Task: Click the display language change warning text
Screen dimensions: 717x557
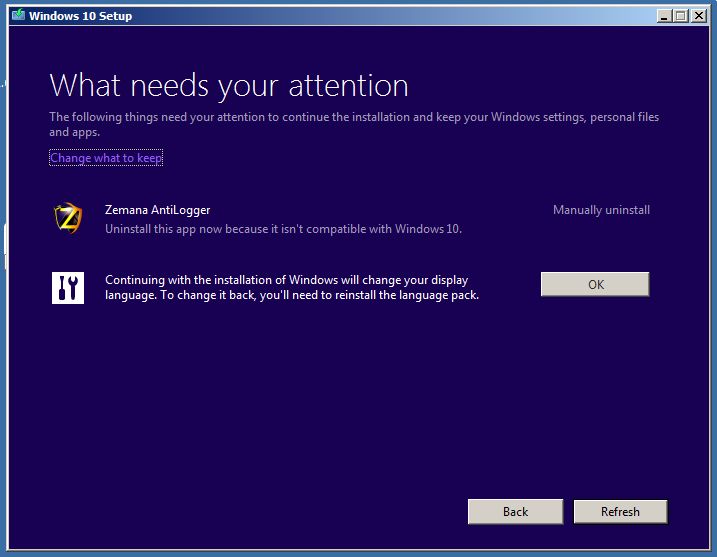Action: coord(292,287)
